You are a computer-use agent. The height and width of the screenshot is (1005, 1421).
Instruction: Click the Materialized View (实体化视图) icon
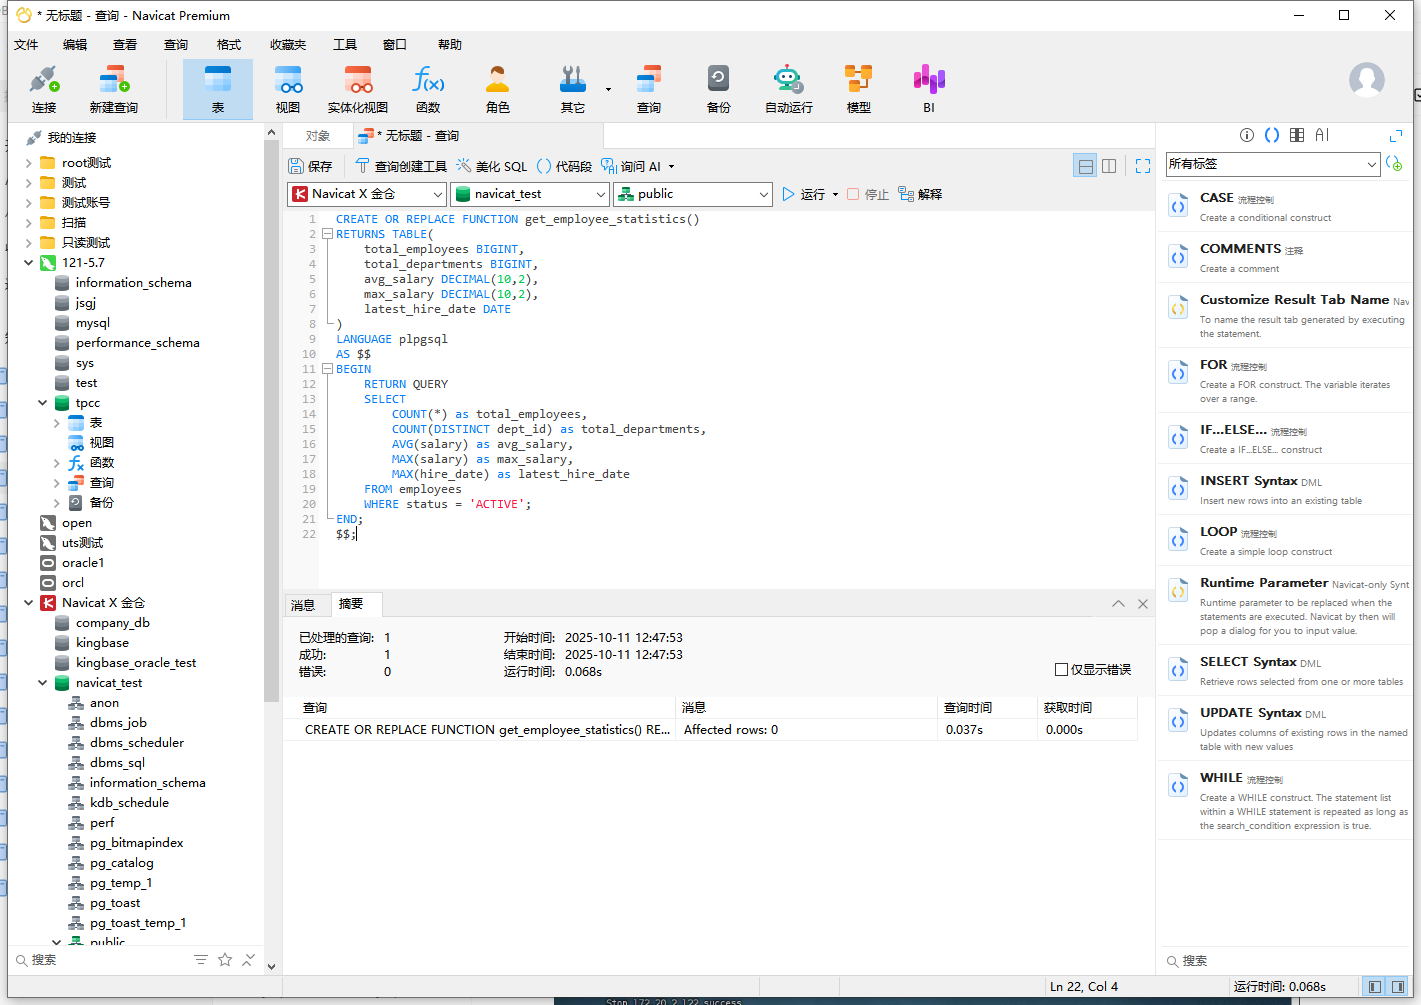tap(358, 88)
